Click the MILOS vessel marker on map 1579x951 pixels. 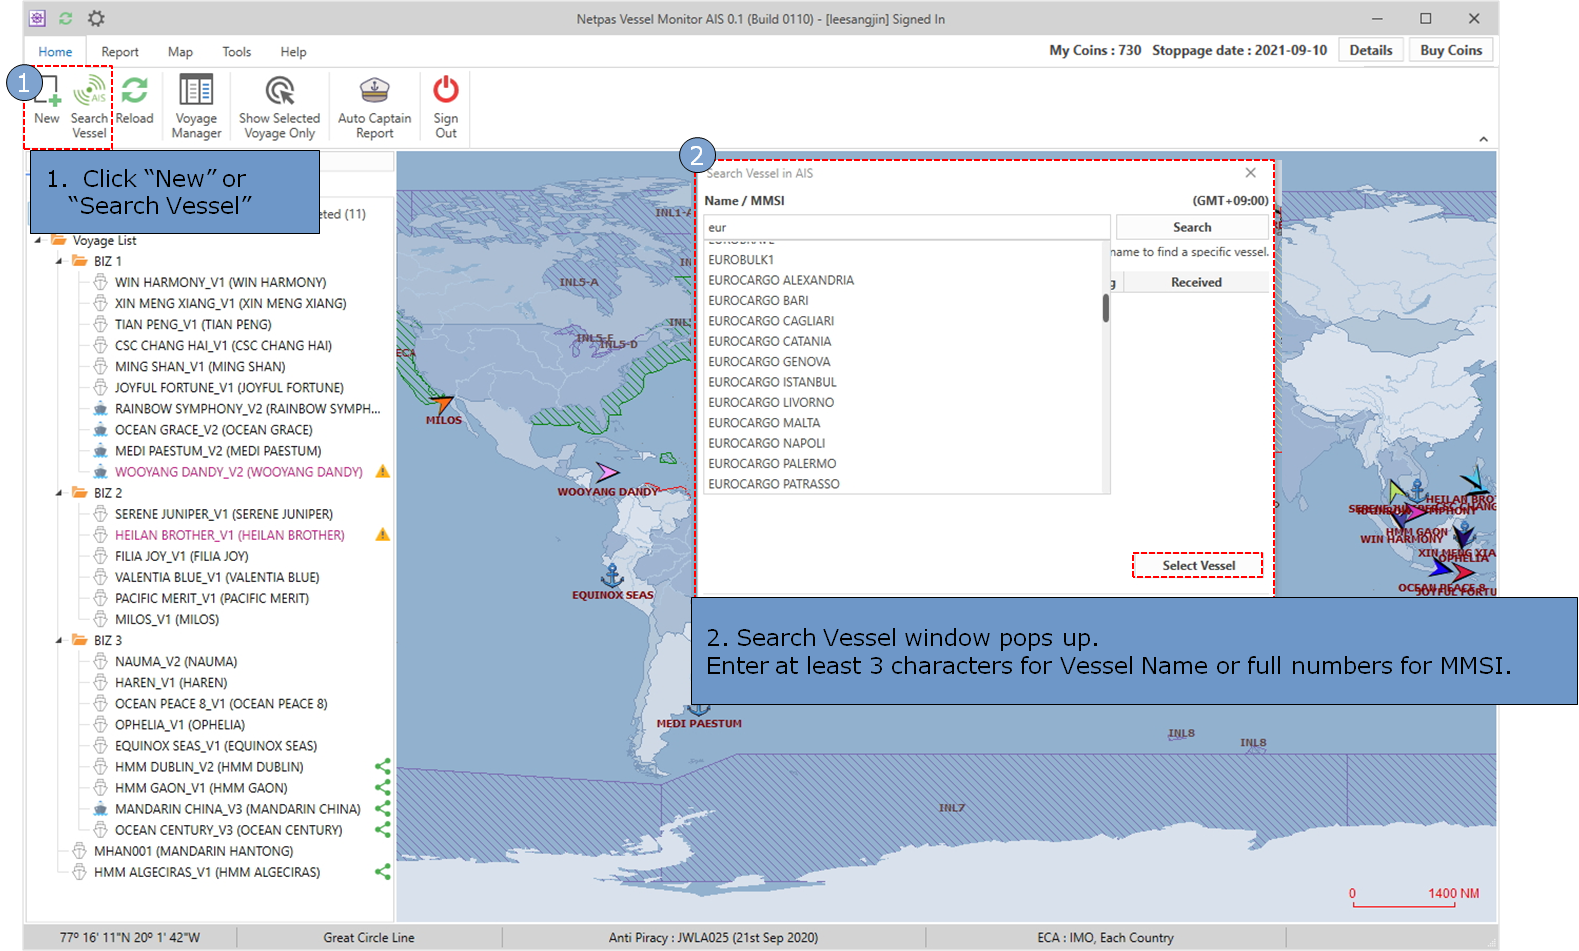[x=441, y=404]
